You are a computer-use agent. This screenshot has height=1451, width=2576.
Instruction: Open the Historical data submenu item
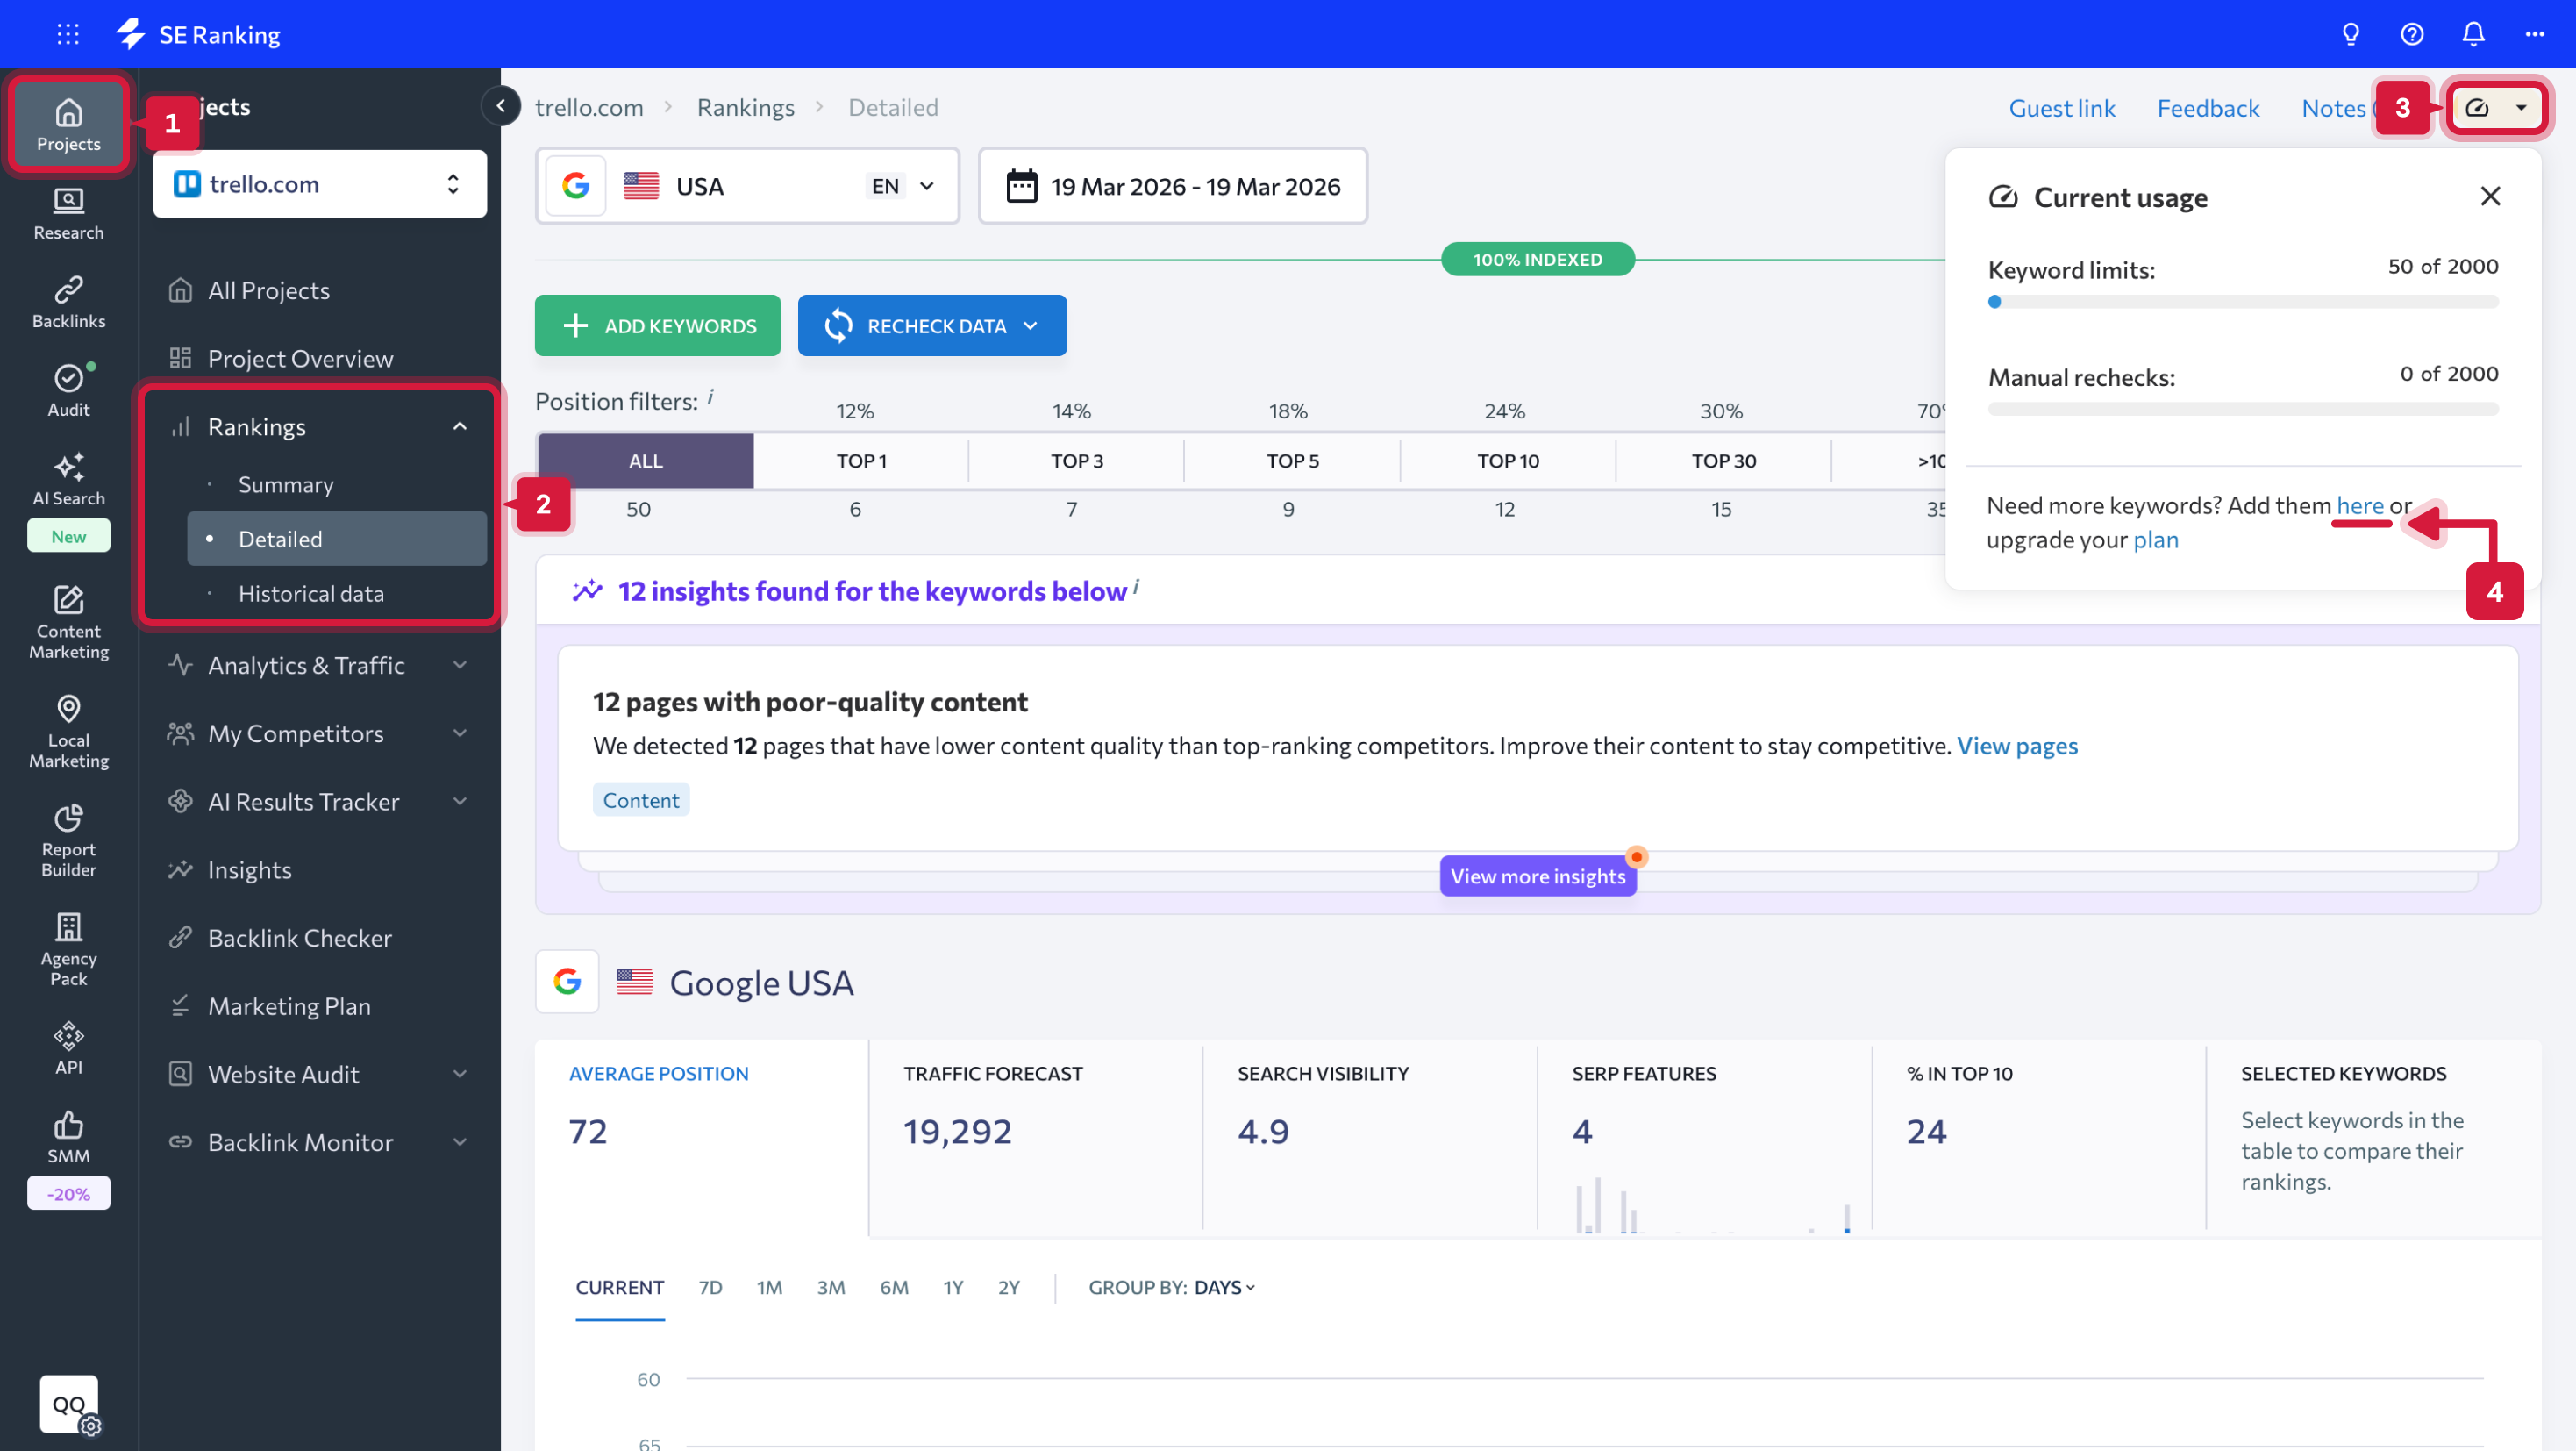pos(310,593)
